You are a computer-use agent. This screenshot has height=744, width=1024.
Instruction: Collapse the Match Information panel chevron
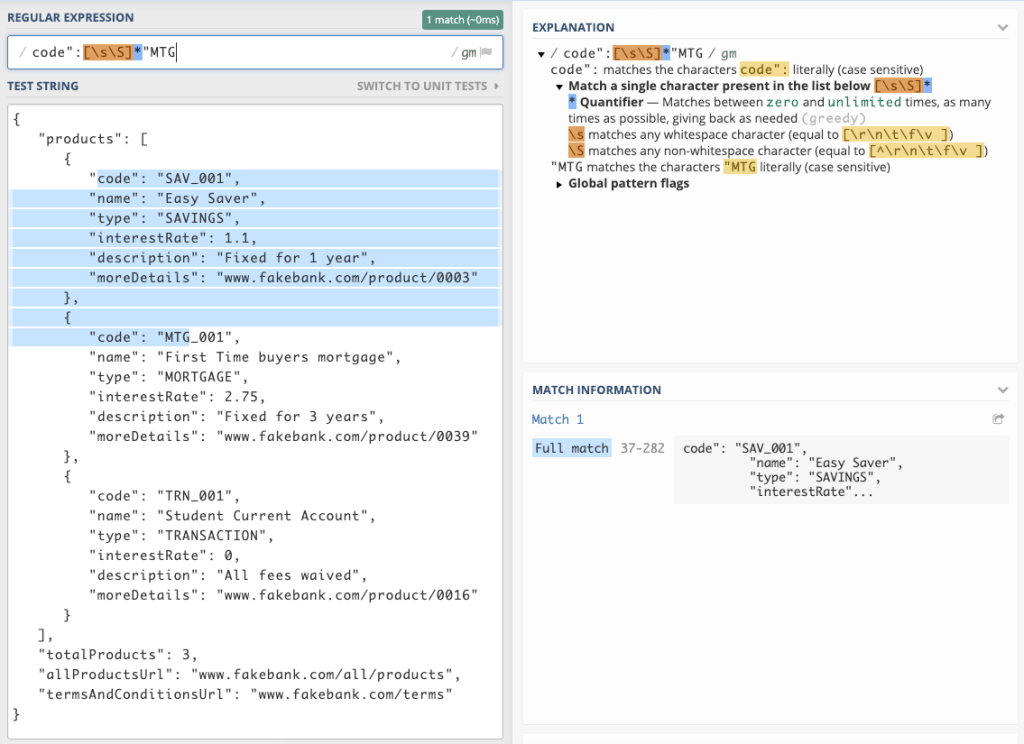point(1003,390)
